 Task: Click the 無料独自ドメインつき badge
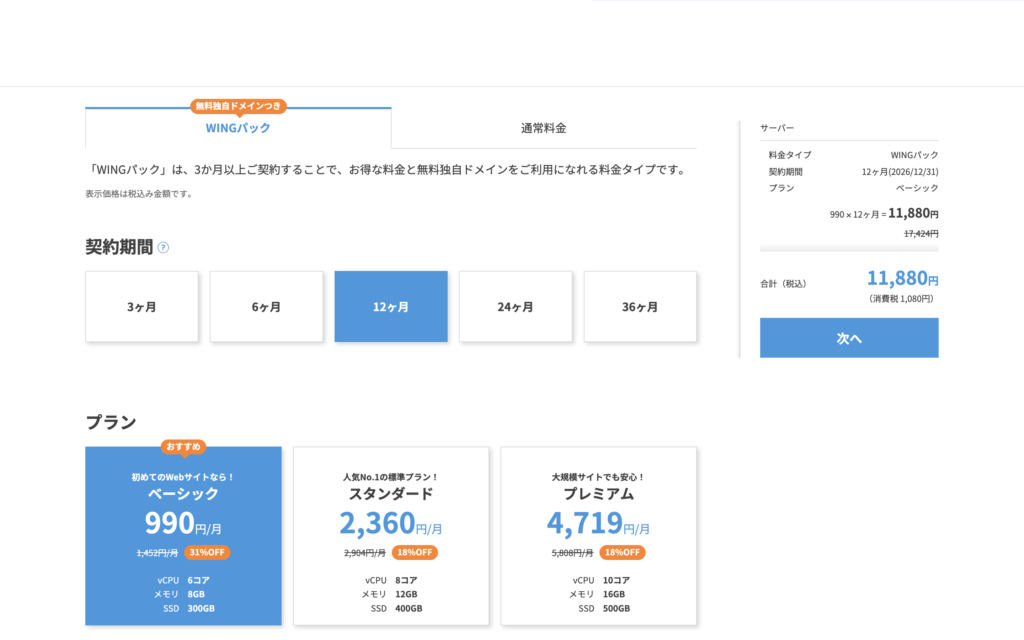(x=238, y=105)
